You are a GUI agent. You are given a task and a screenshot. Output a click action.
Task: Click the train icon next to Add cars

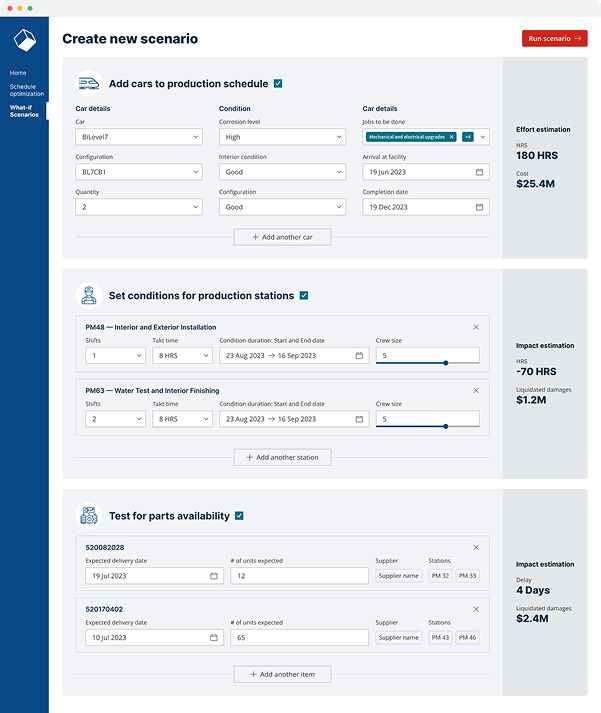click(89, 83)
